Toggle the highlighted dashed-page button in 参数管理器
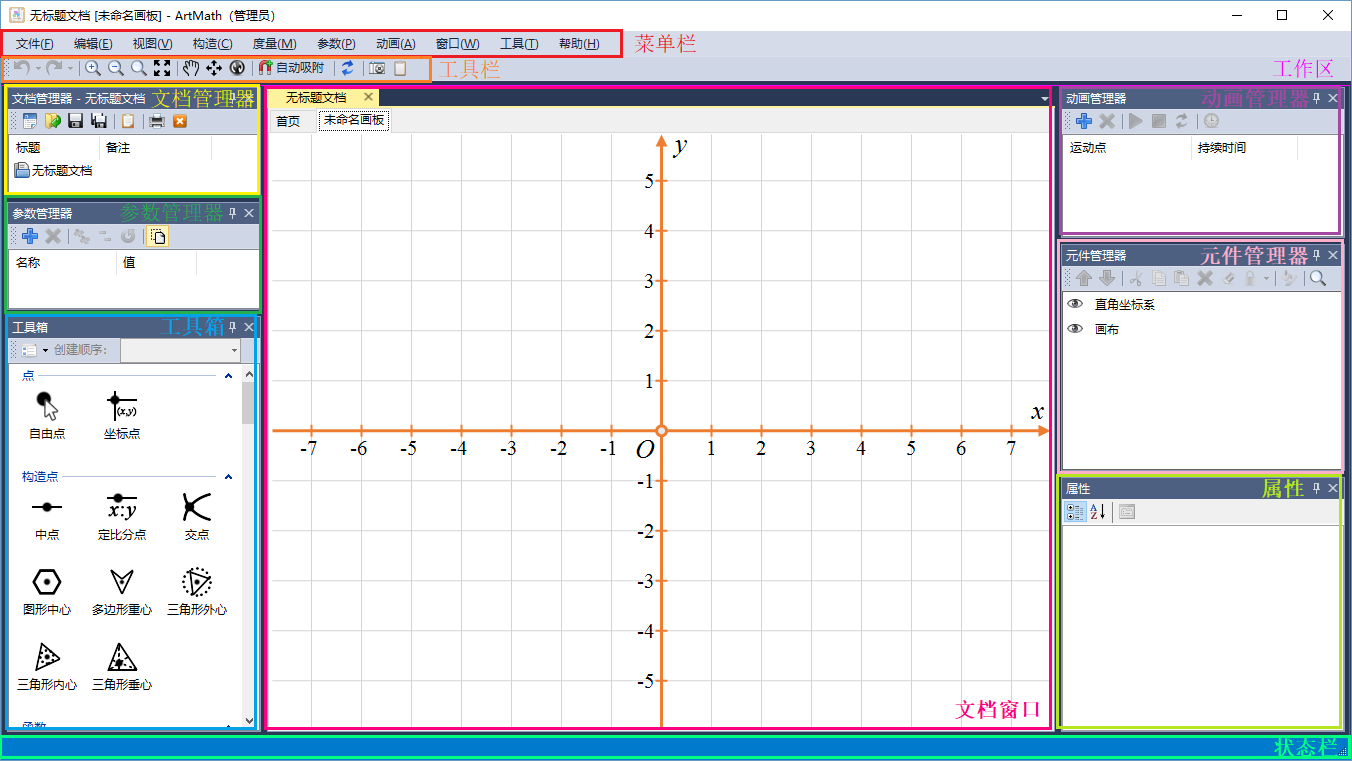 158,236
